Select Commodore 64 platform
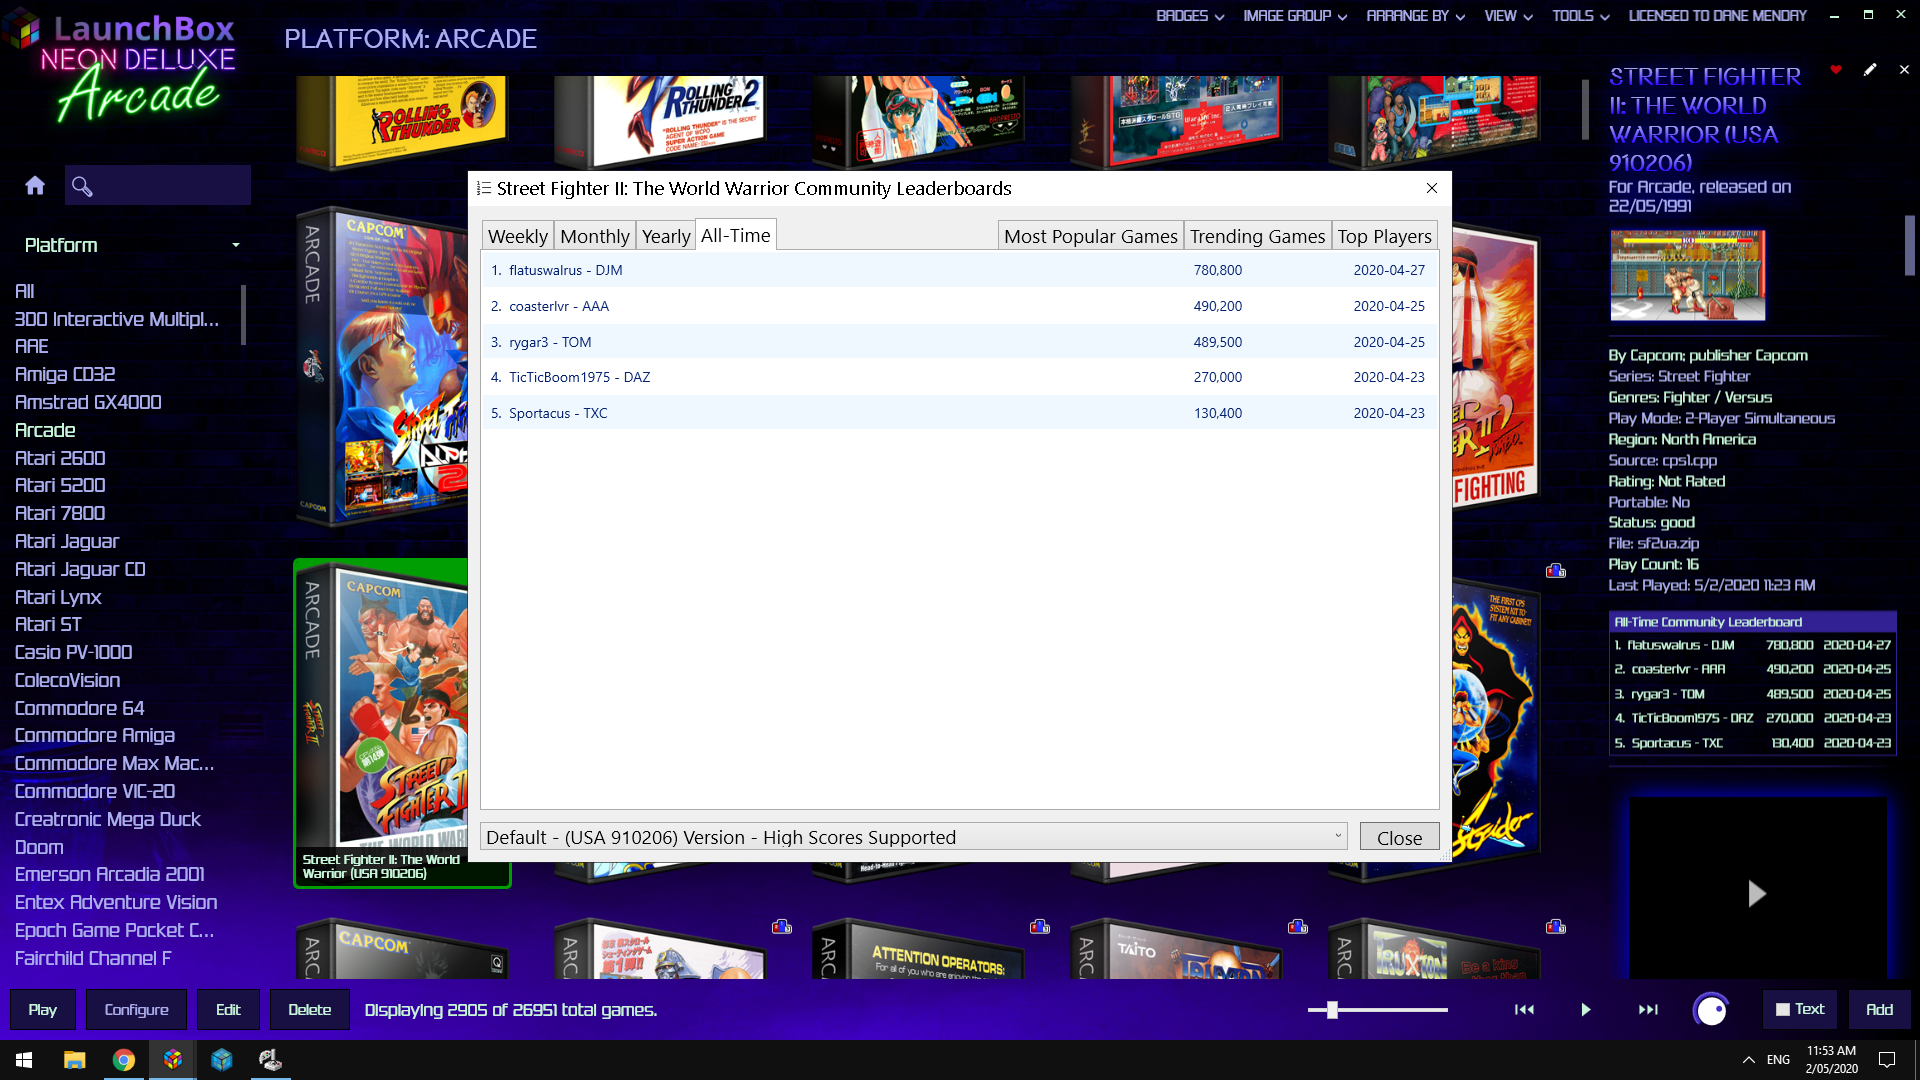The height and width of the screenshot is (1080, 1920). [x=79, y=708]
